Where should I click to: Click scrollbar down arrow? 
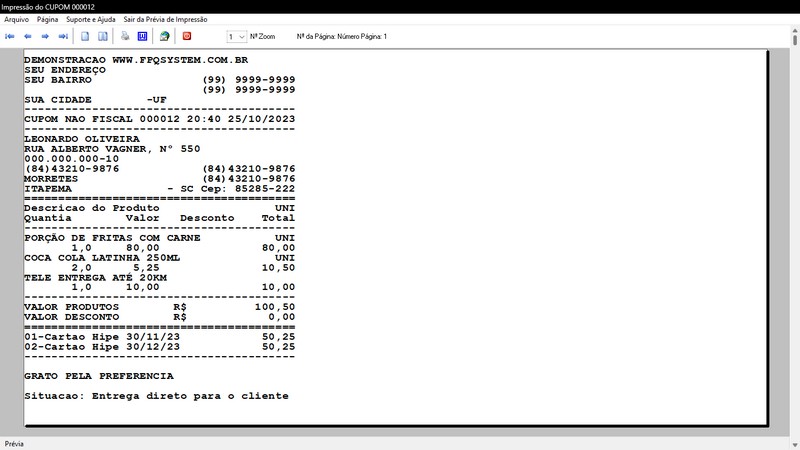(795, 445)
